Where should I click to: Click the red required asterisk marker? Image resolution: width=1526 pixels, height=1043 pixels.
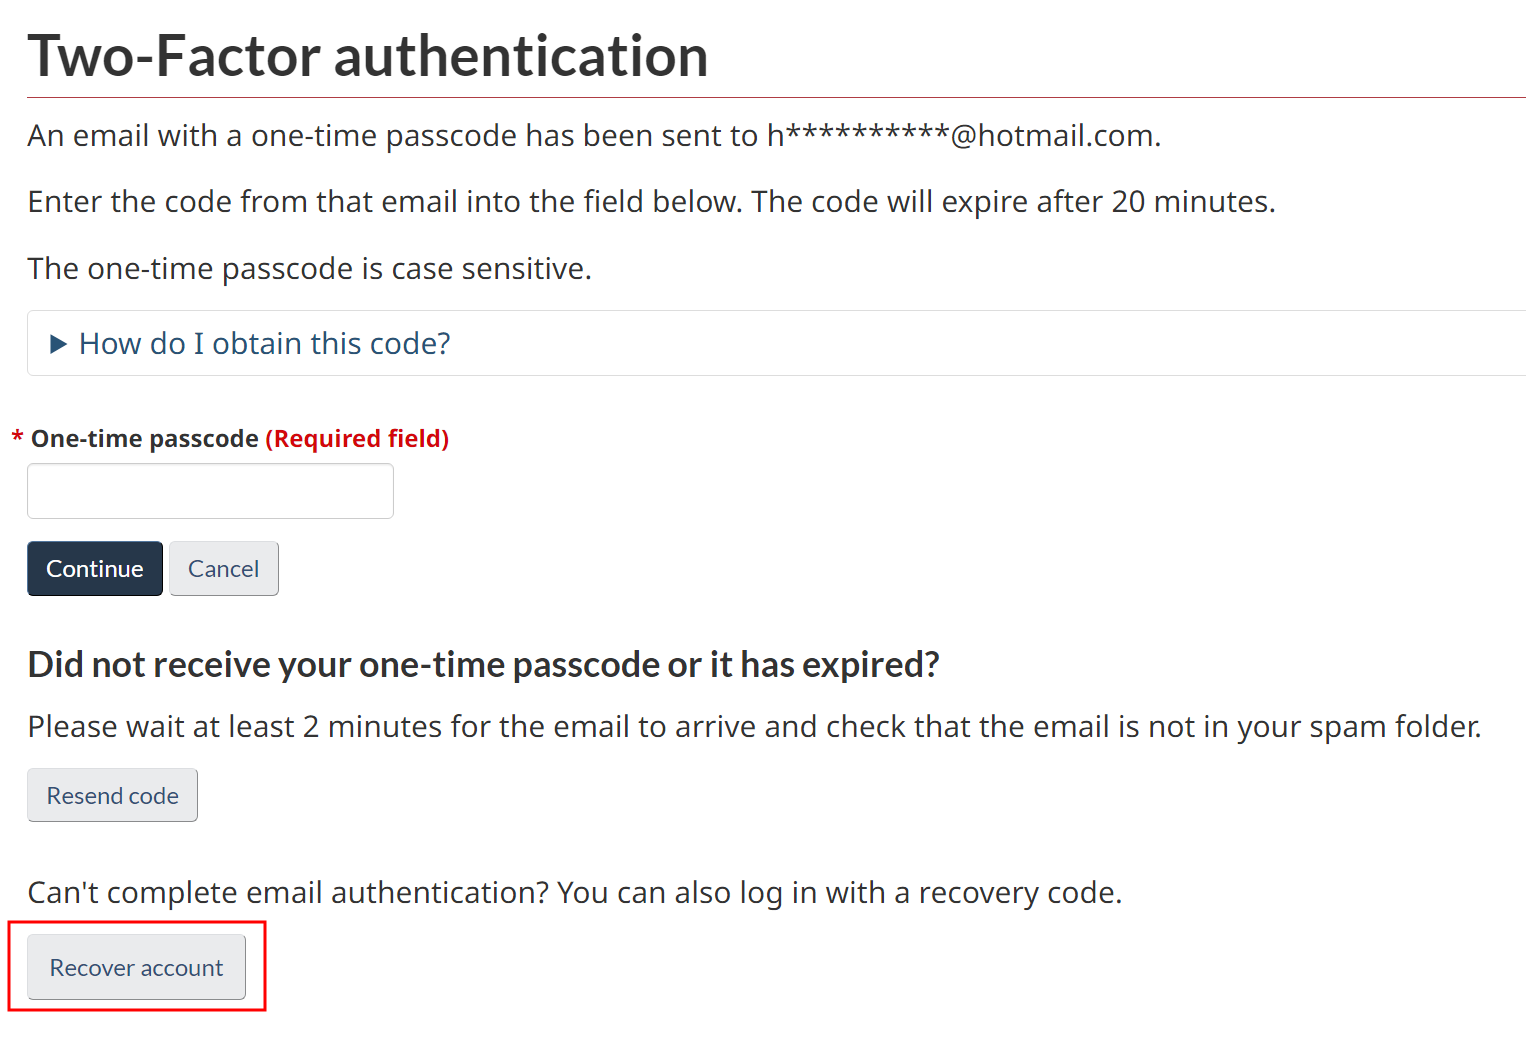[x=17, y=438]
